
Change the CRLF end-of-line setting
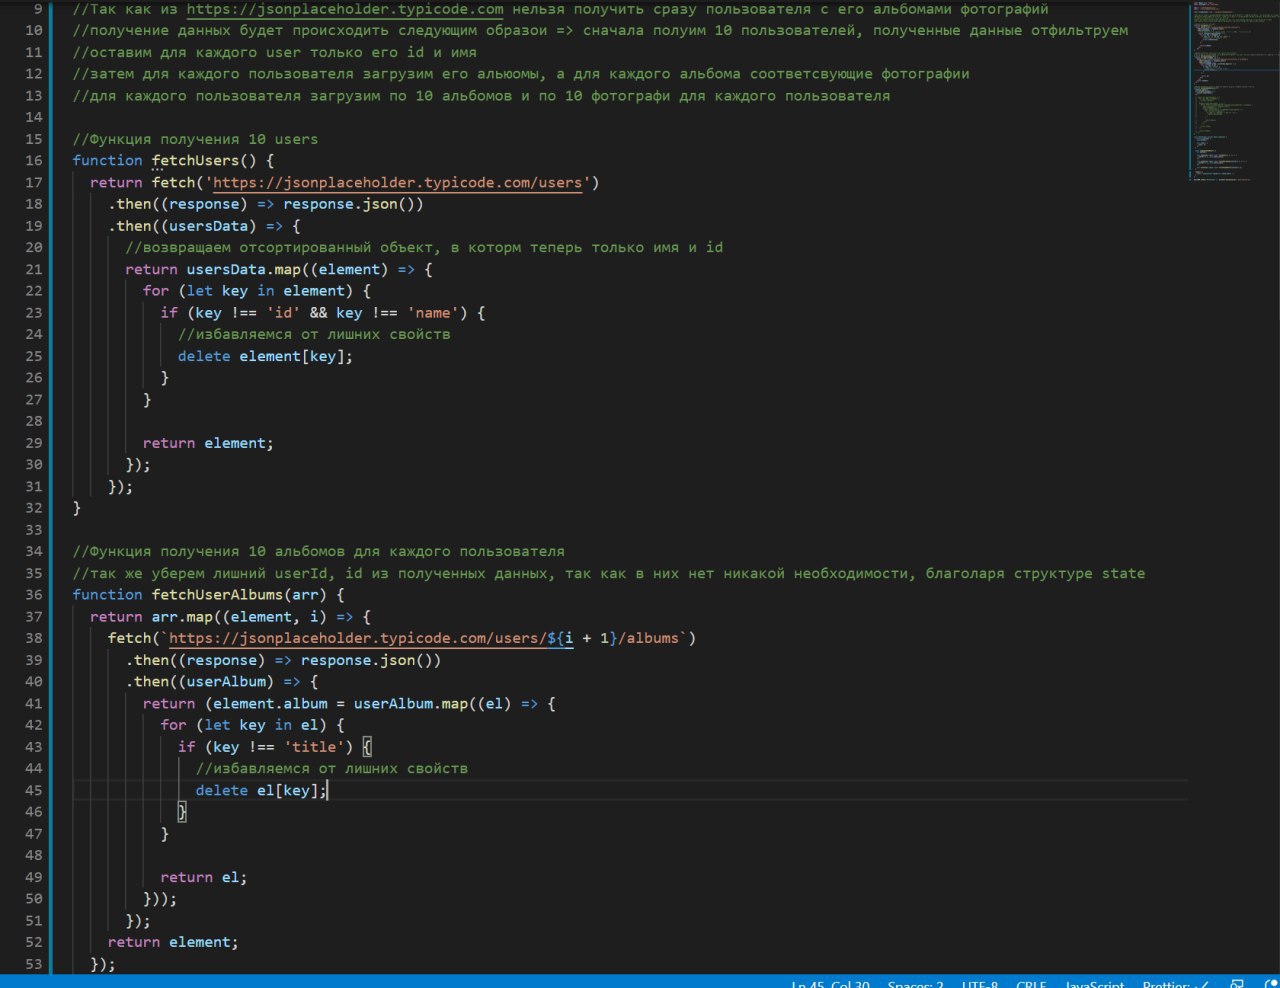(1031, 984)
